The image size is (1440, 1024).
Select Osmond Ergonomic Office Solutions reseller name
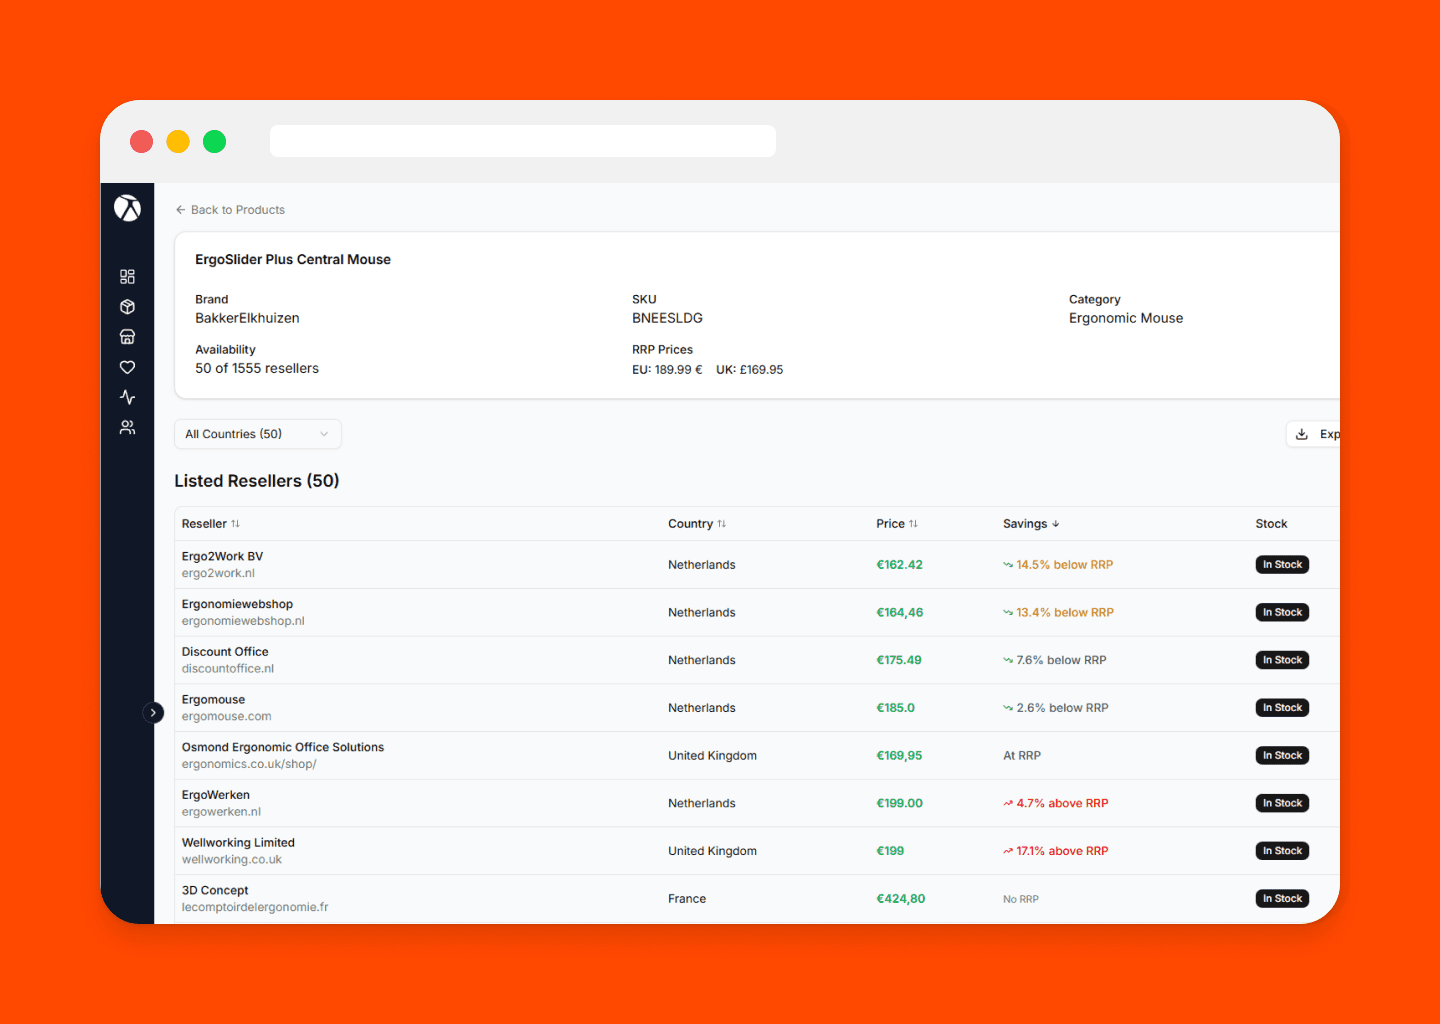pyautogui.click(x=283, y=748)
